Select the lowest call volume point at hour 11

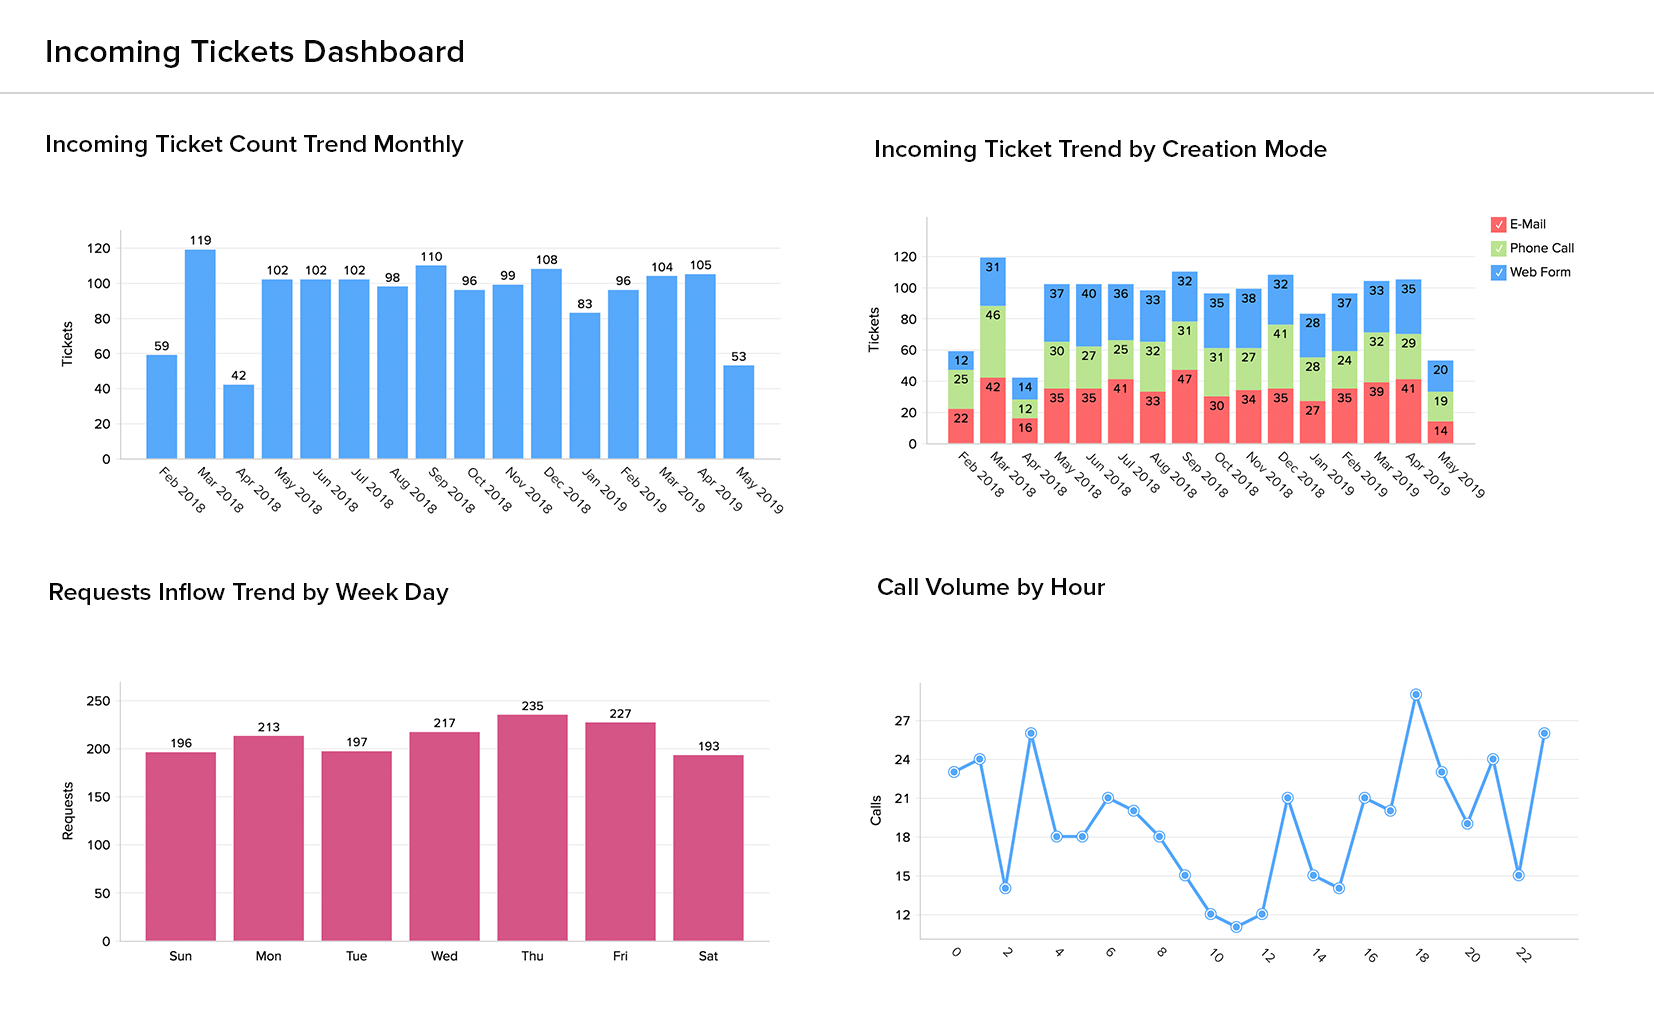point(1236,927)
